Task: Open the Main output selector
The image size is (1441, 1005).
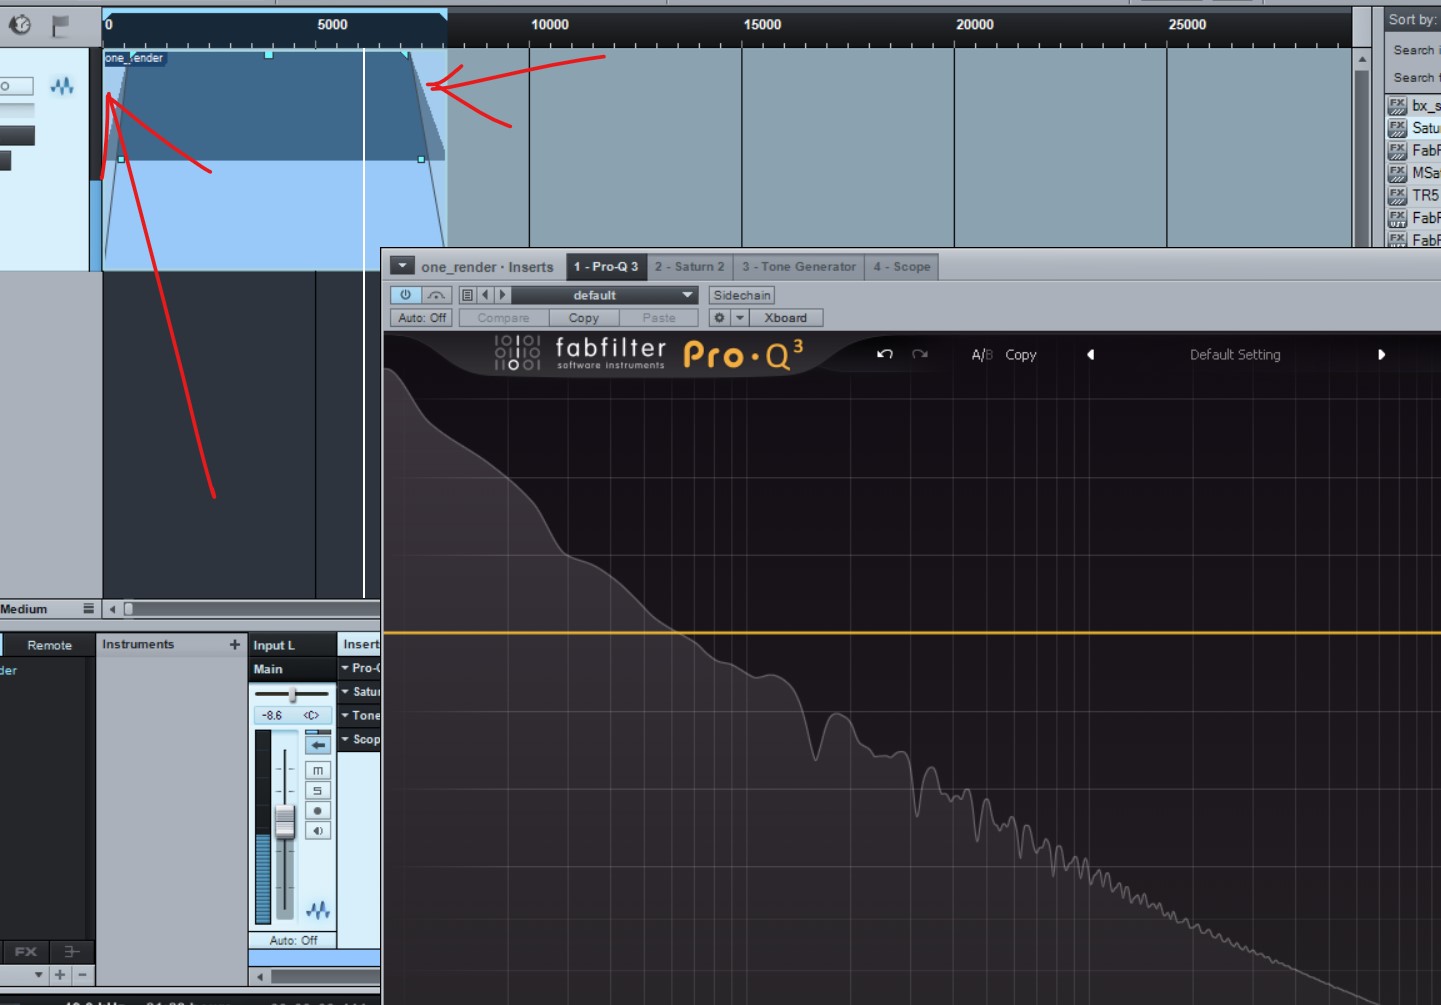Action: point(292,669)
